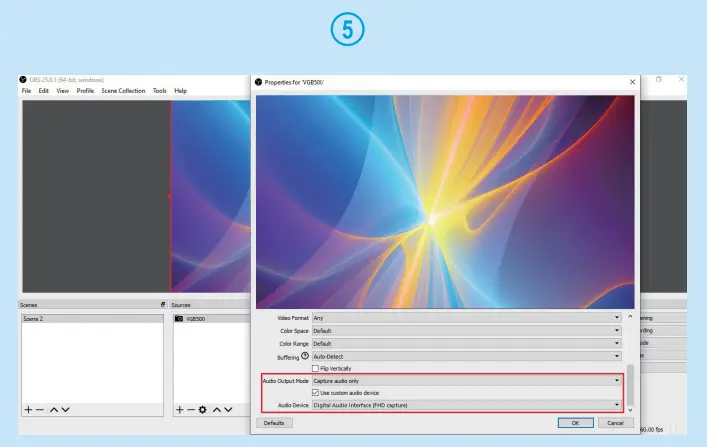Open source properties with the gear icon
This screenshot has height=447, width=707.
point(202,410)
